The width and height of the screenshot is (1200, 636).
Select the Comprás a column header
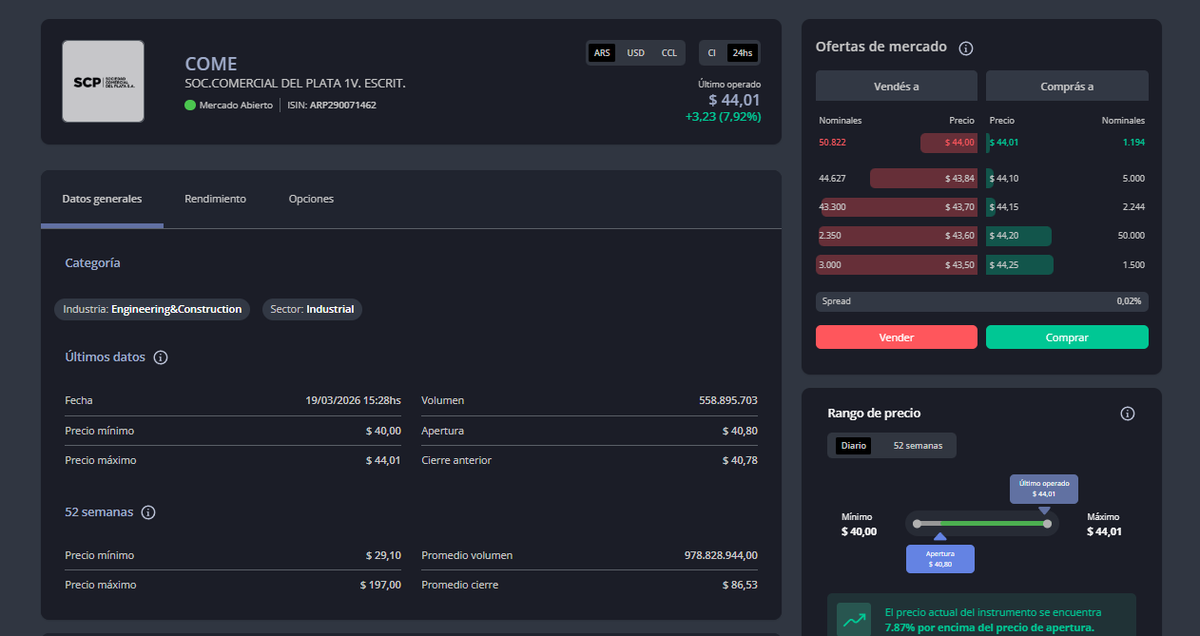1067,86
